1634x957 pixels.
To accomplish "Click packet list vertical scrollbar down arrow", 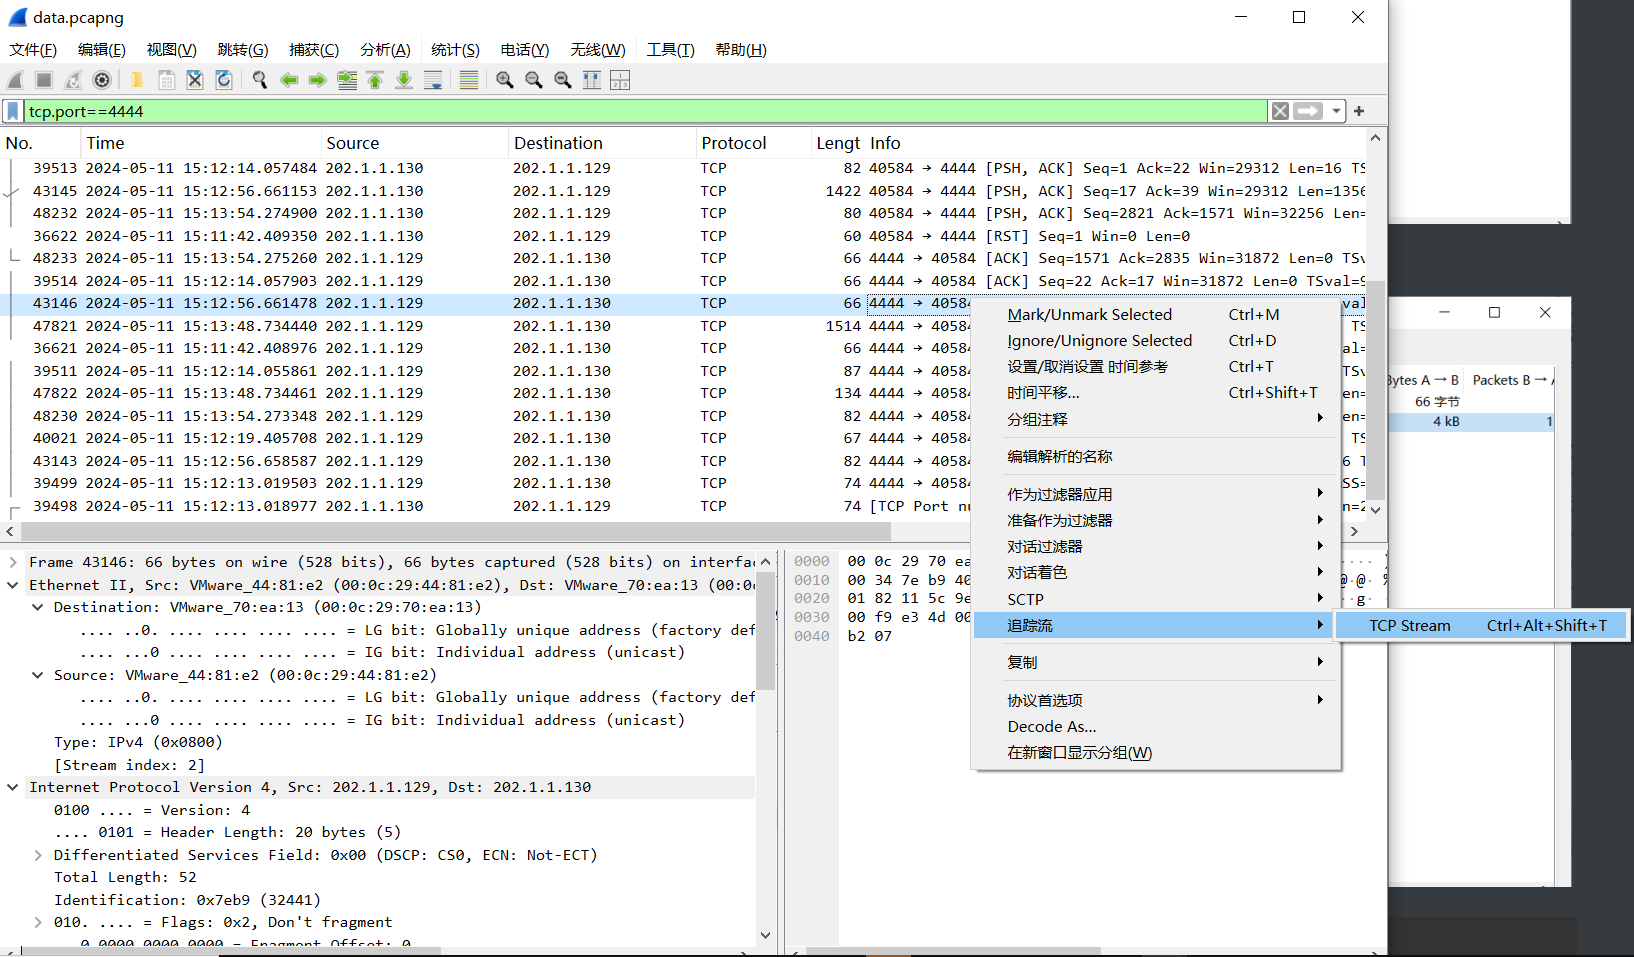I will 1376,509.
